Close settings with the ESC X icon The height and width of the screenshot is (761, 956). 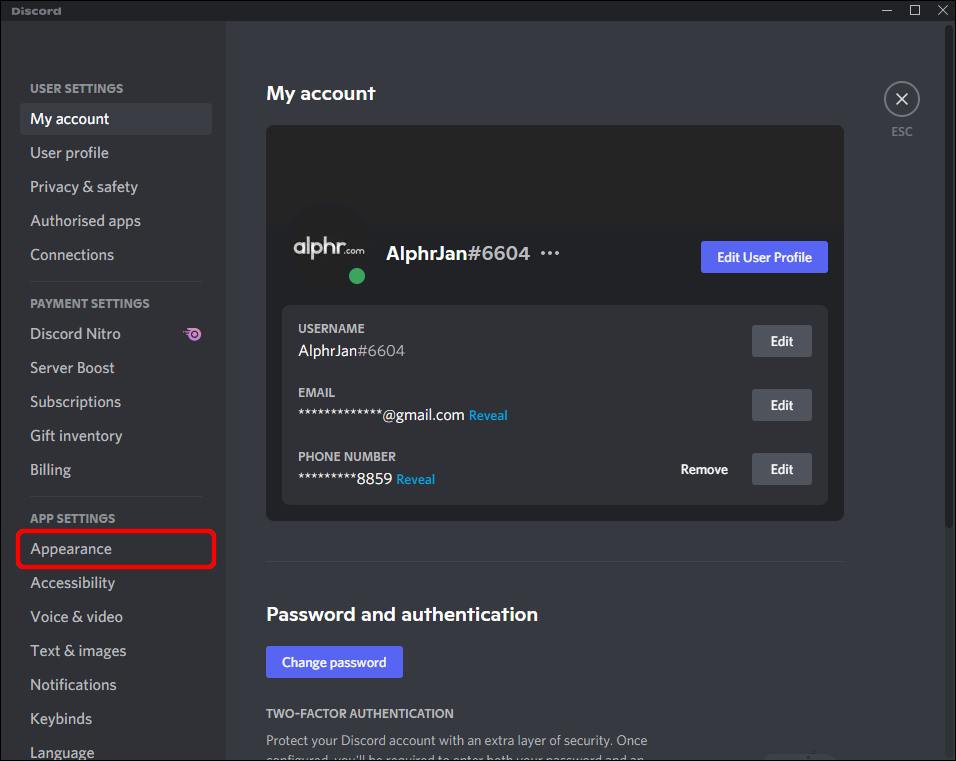pos(901,99)
